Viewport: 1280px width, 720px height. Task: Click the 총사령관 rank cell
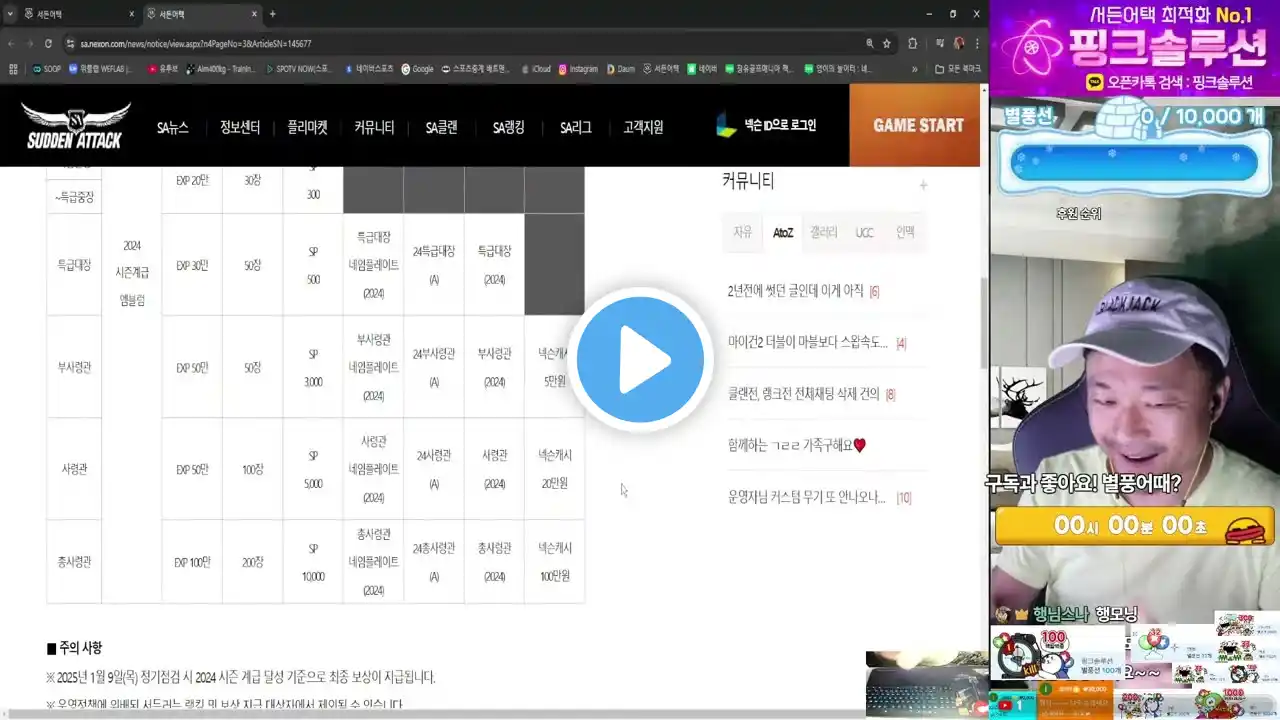tap(74, 561)
